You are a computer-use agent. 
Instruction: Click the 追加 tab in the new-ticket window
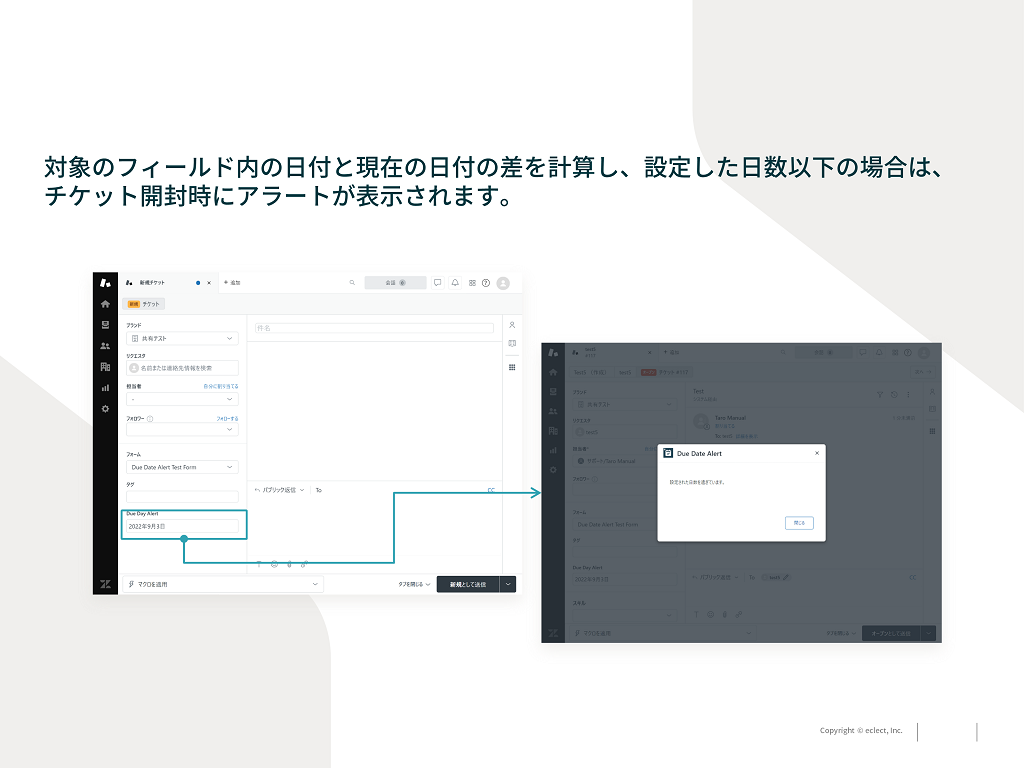(232, 283)
